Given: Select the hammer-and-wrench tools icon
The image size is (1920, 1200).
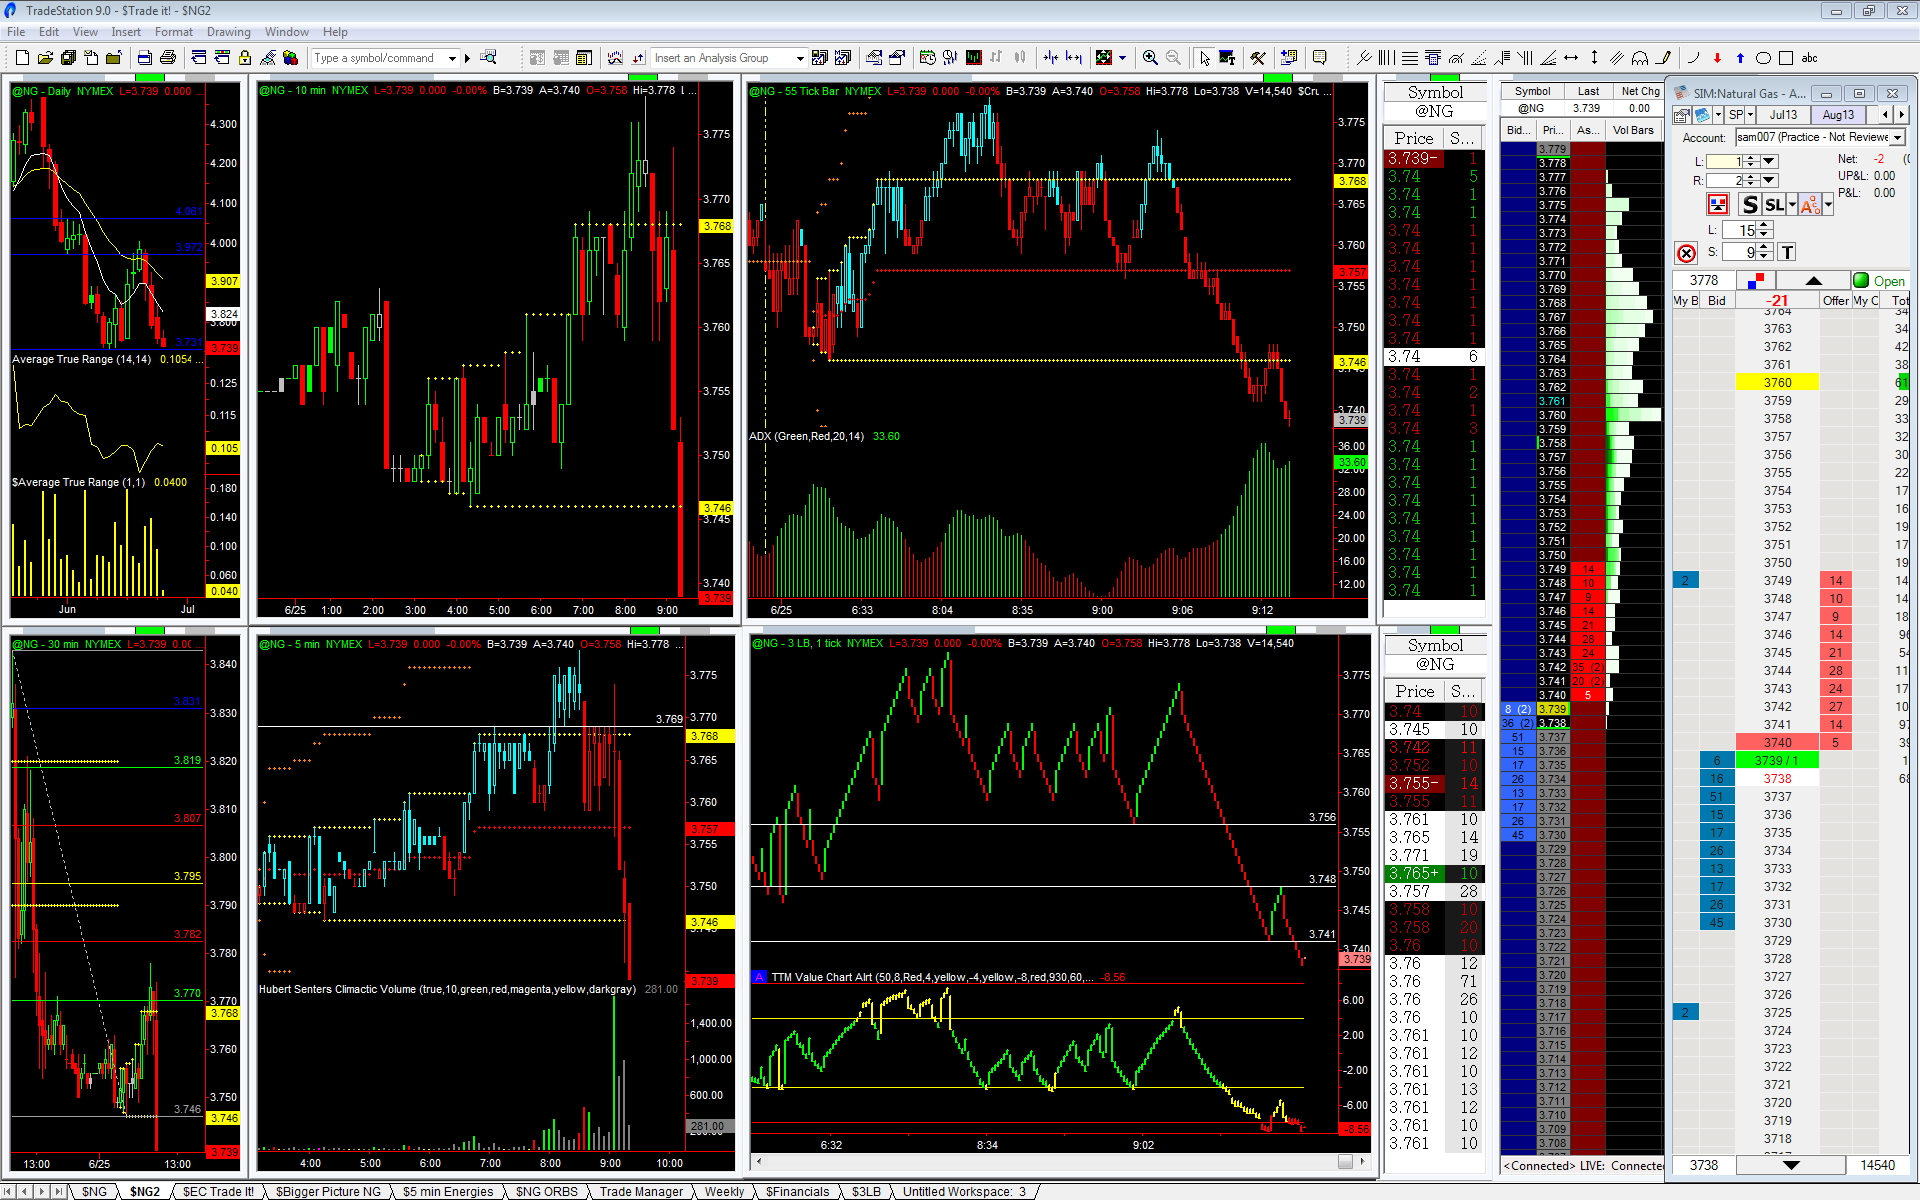Looking at the screenshot, I should tap(1258, 58).
